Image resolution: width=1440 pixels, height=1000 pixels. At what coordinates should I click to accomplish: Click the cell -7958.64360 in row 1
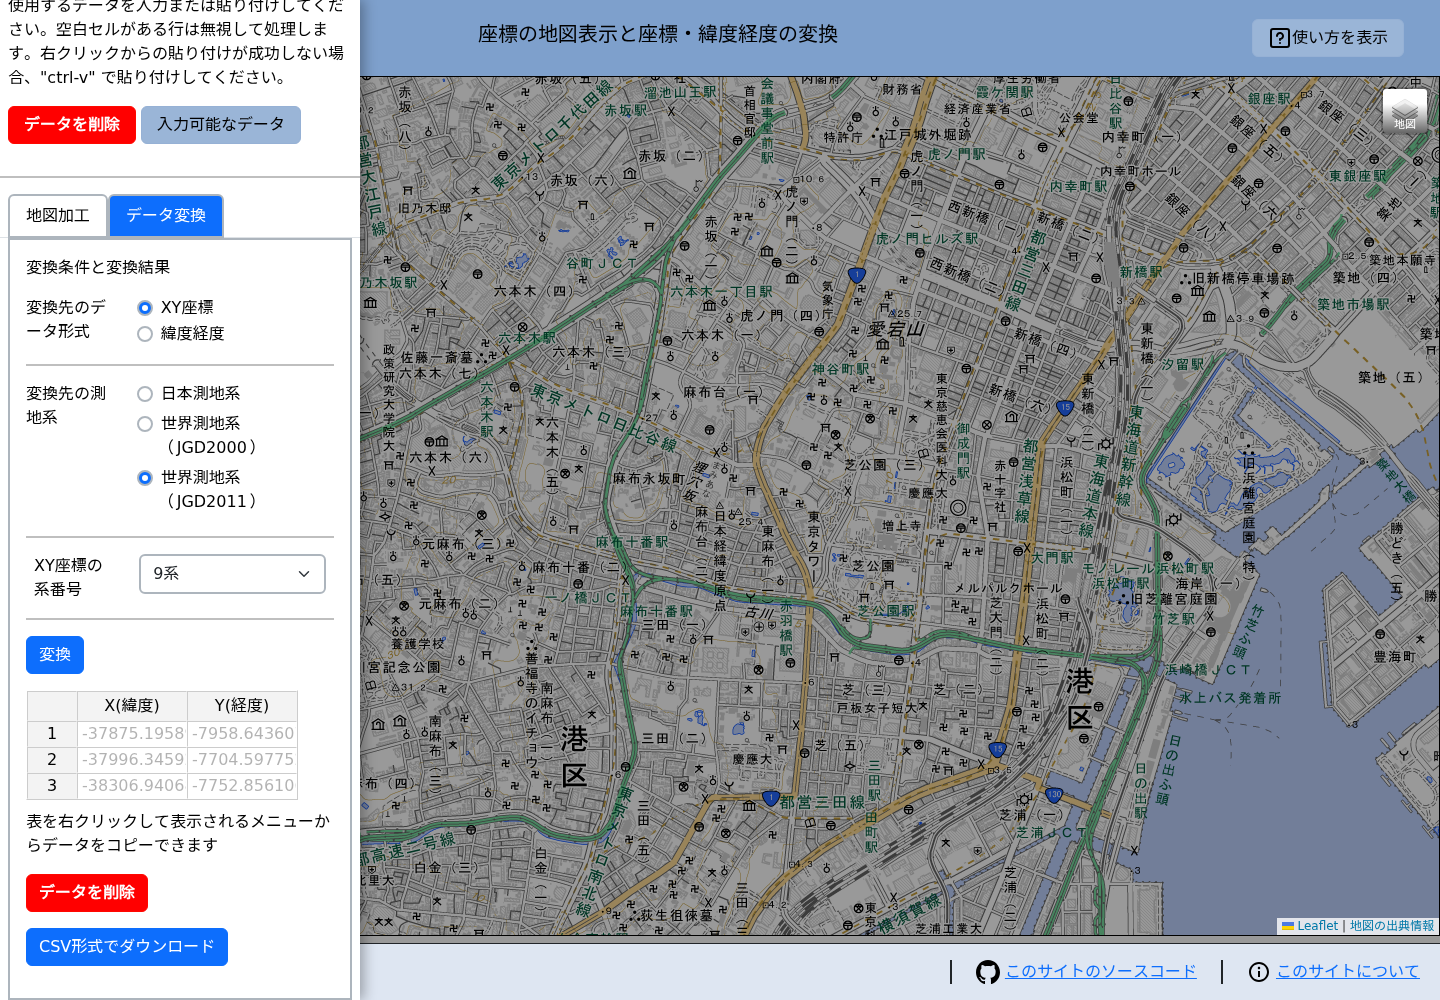pyautogui.click(x=242, y=734)
